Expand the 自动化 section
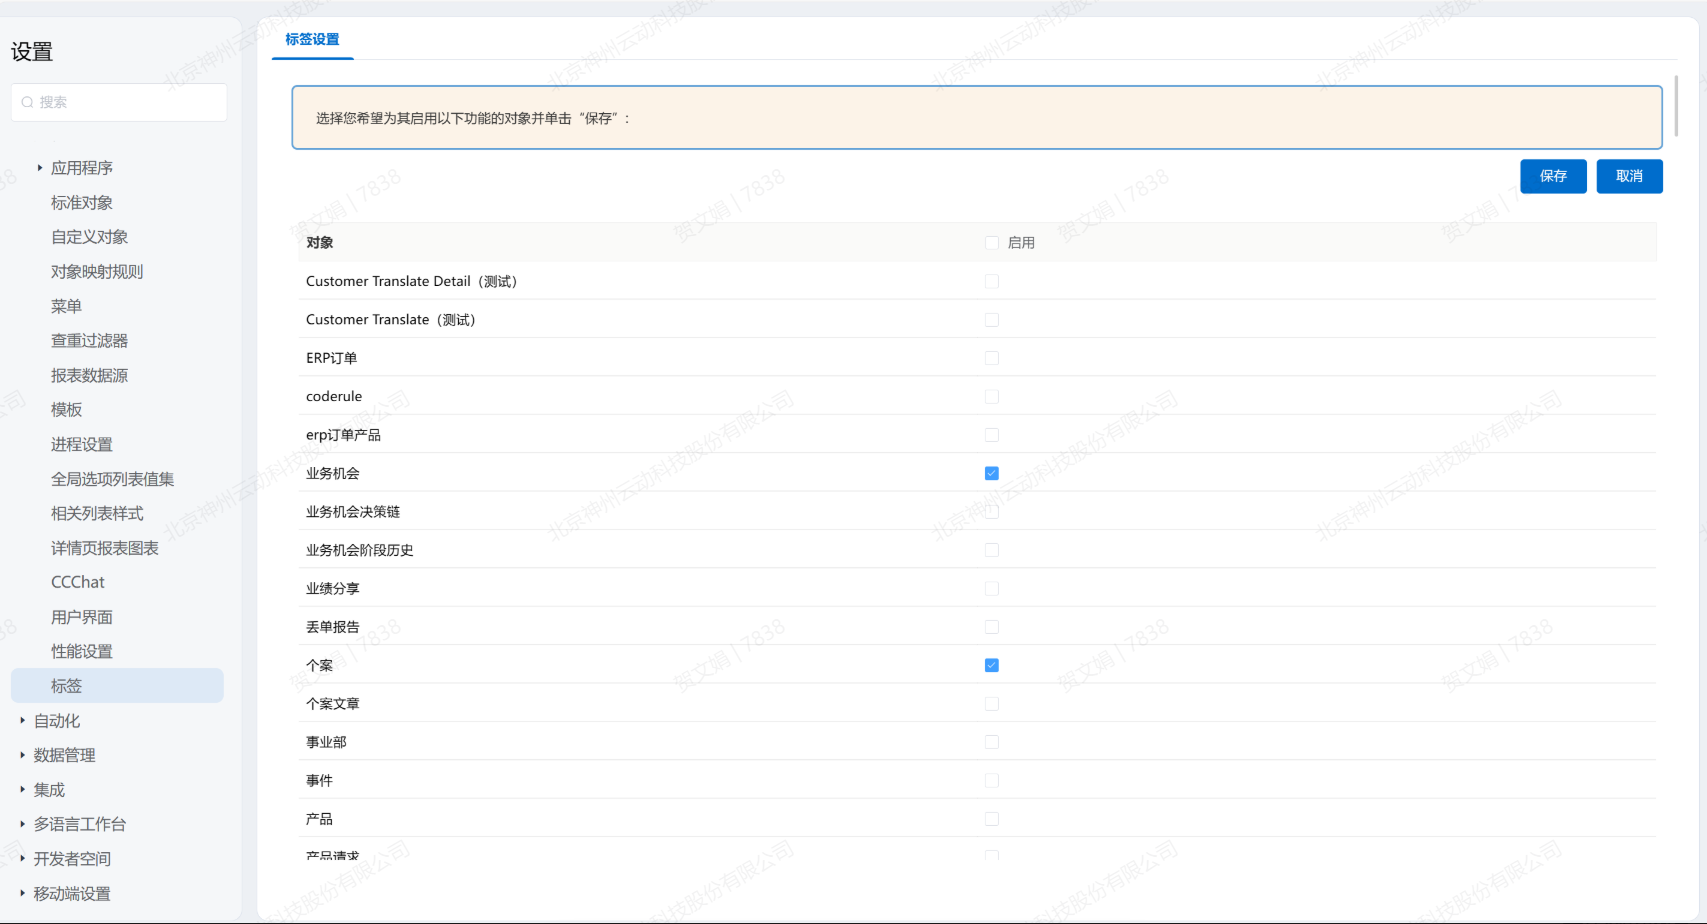This screenshot has height=924, width=1707. (x=23, y=720)
